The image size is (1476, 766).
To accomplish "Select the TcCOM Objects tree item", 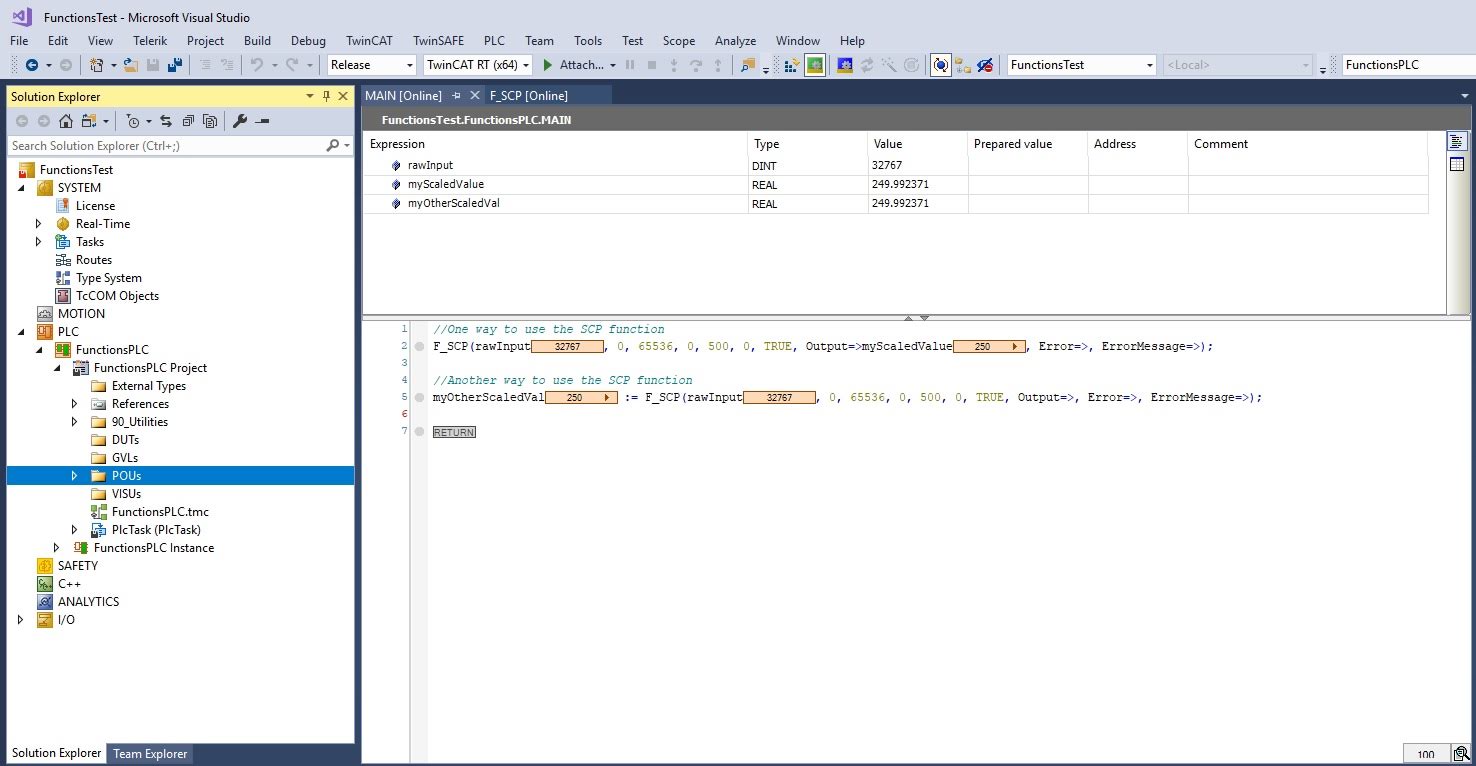I will pyautogui.click(x=117, y=296).
